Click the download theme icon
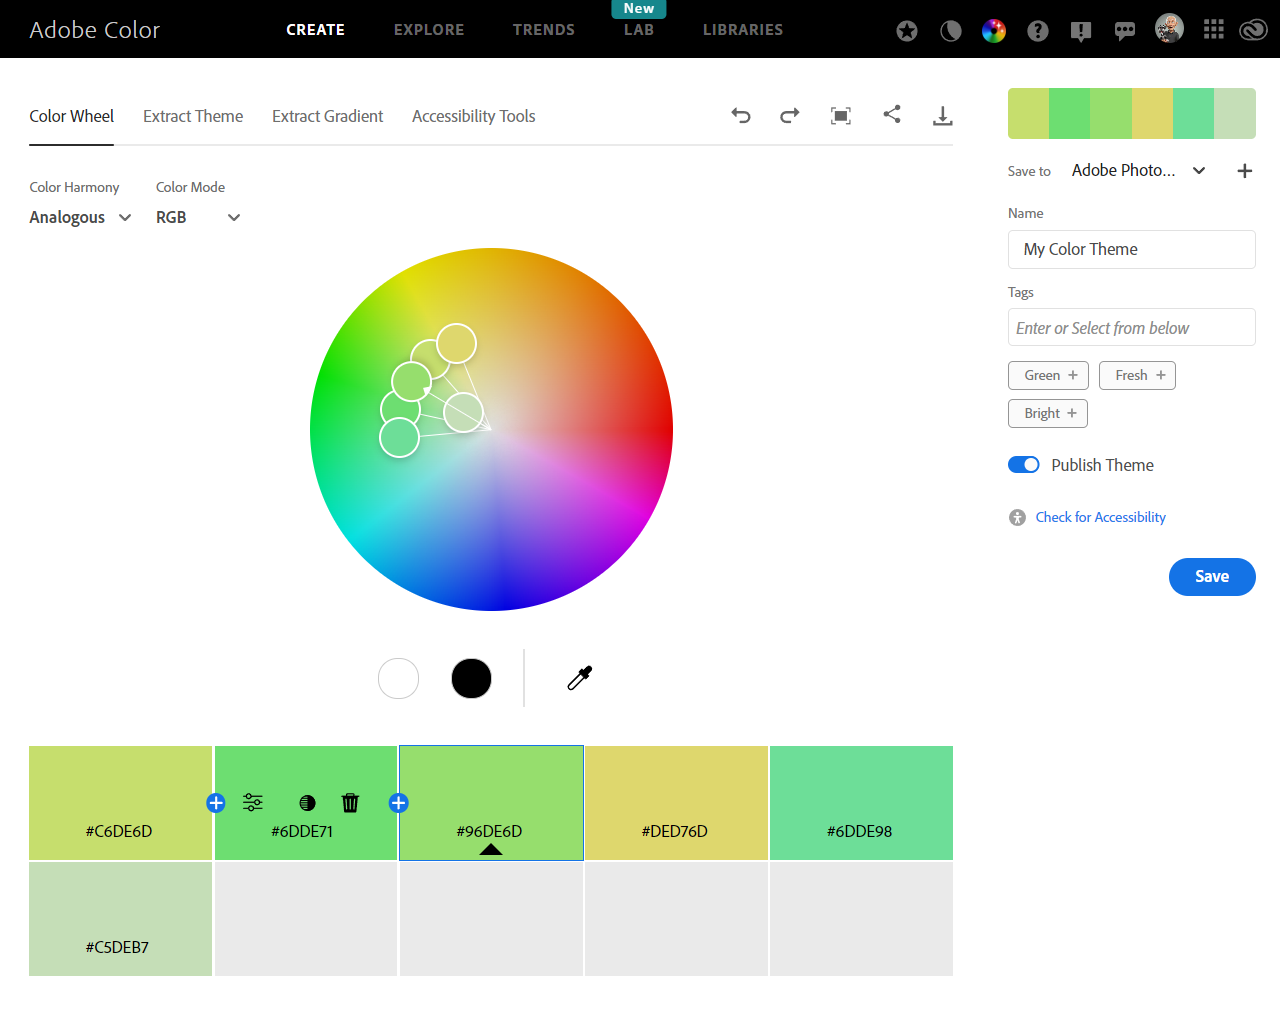1280x1017 pixels. pos(942,116)
